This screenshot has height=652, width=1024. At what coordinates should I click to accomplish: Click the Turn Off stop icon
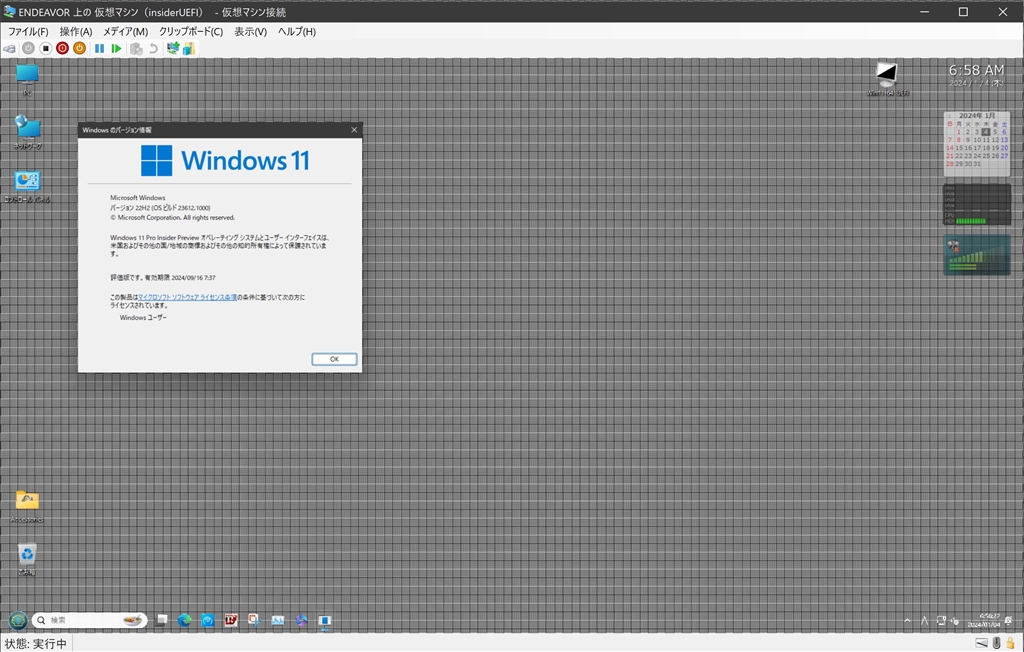click(x=45, y=48)
